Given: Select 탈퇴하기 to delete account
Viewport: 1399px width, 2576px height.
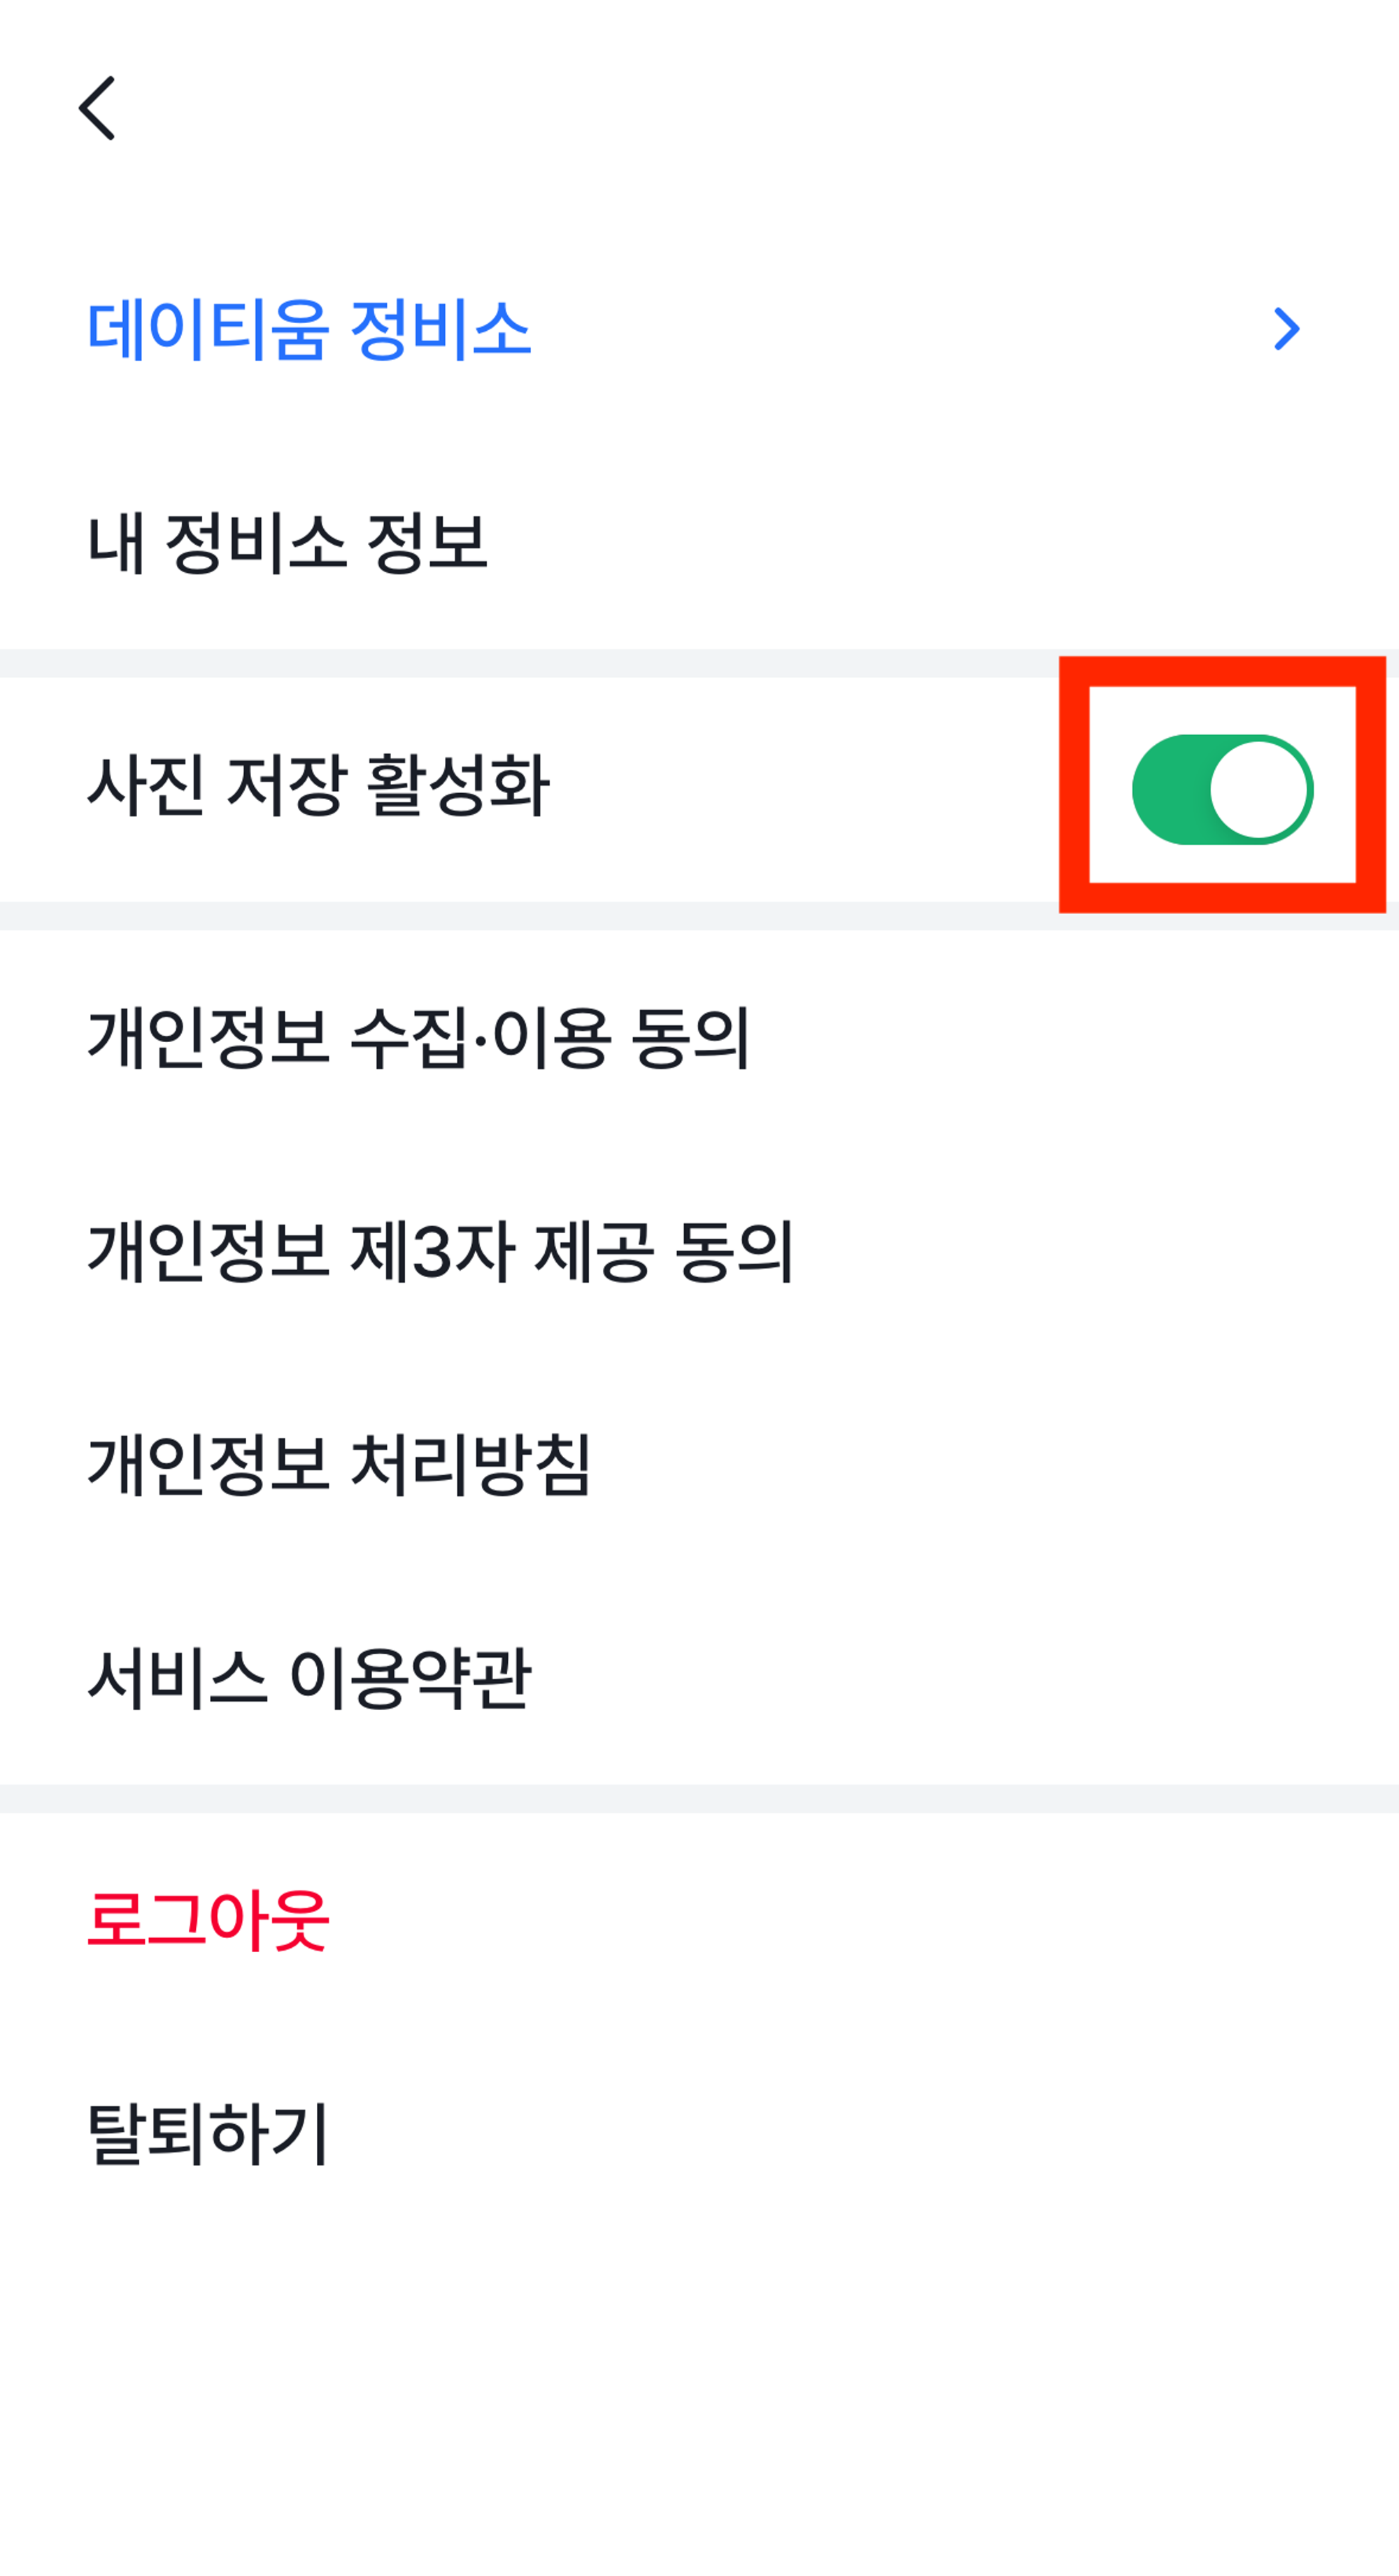Looking at the screenshot, I should pyautogui.click(x=208, y=2134).
